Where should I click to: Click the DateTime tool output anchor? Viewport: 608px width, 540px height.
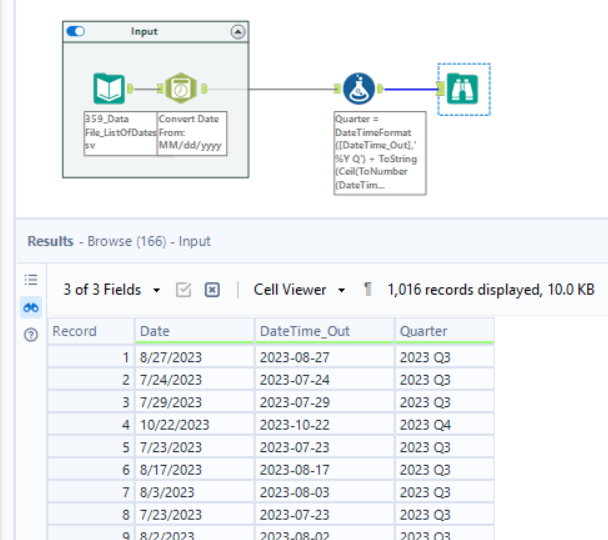click(204, 89)
